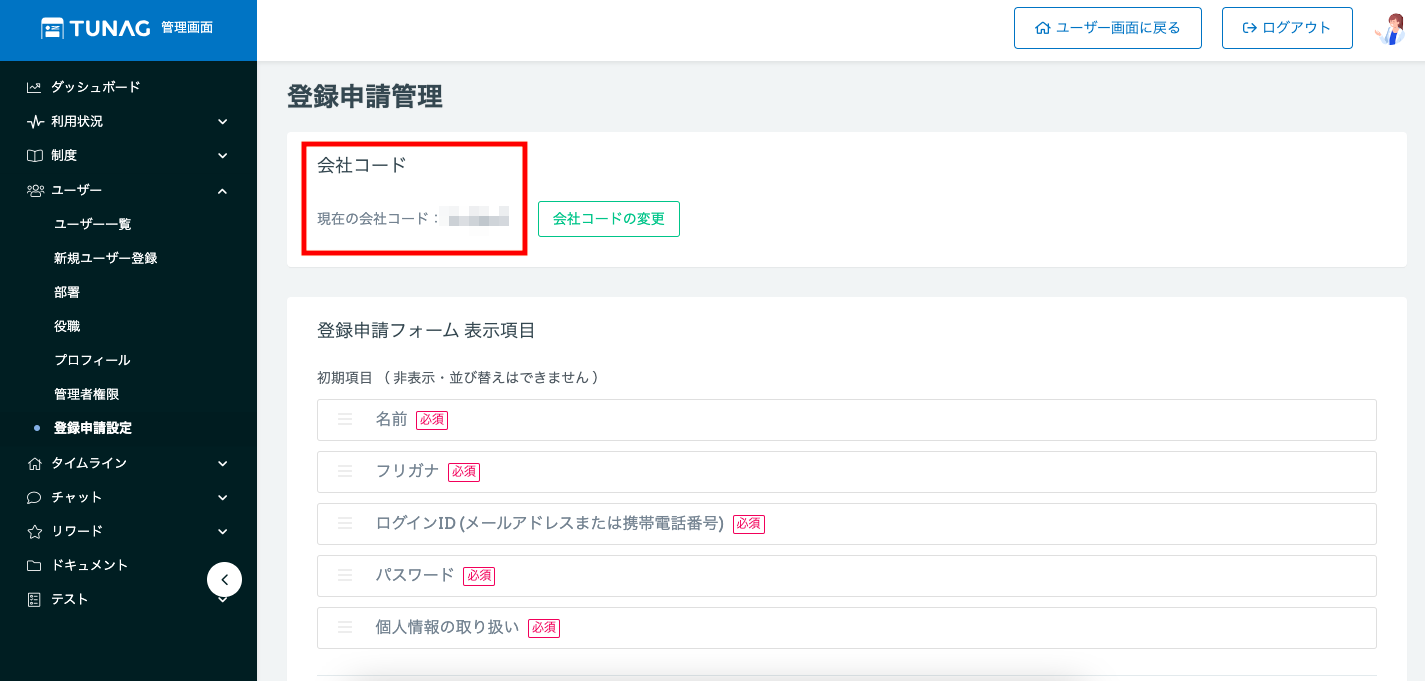Click the ユーザー画面に戻る button
The image size is (1425, 681).
1108,28
